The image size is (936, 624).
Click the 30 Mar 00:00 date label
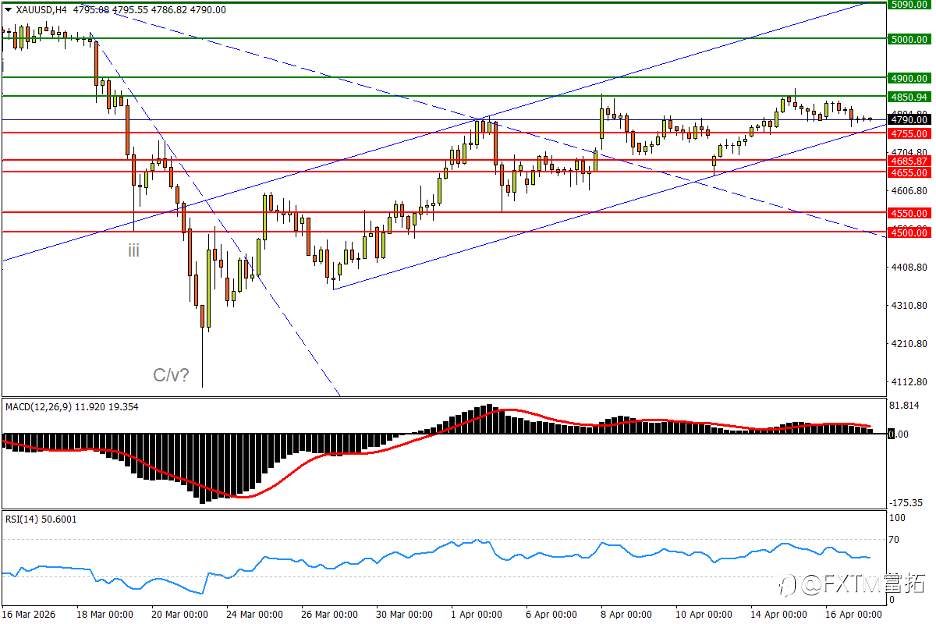tap(404, 614)
